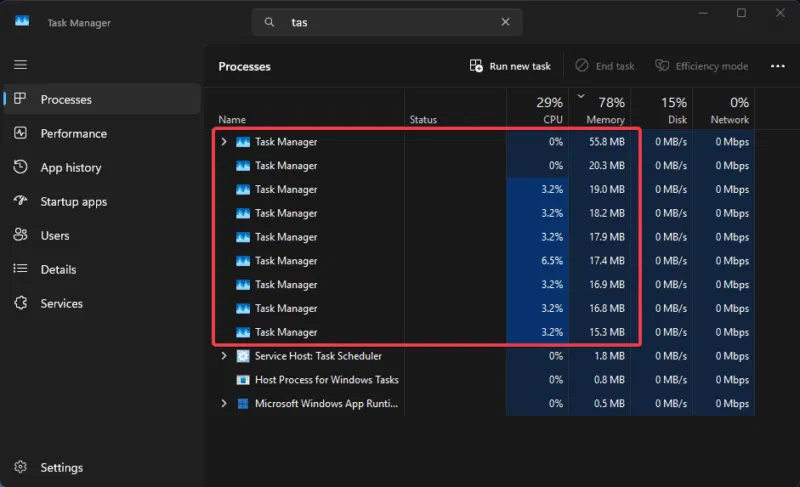
Task: Click the Users people icon
Action: pos(20,235)
